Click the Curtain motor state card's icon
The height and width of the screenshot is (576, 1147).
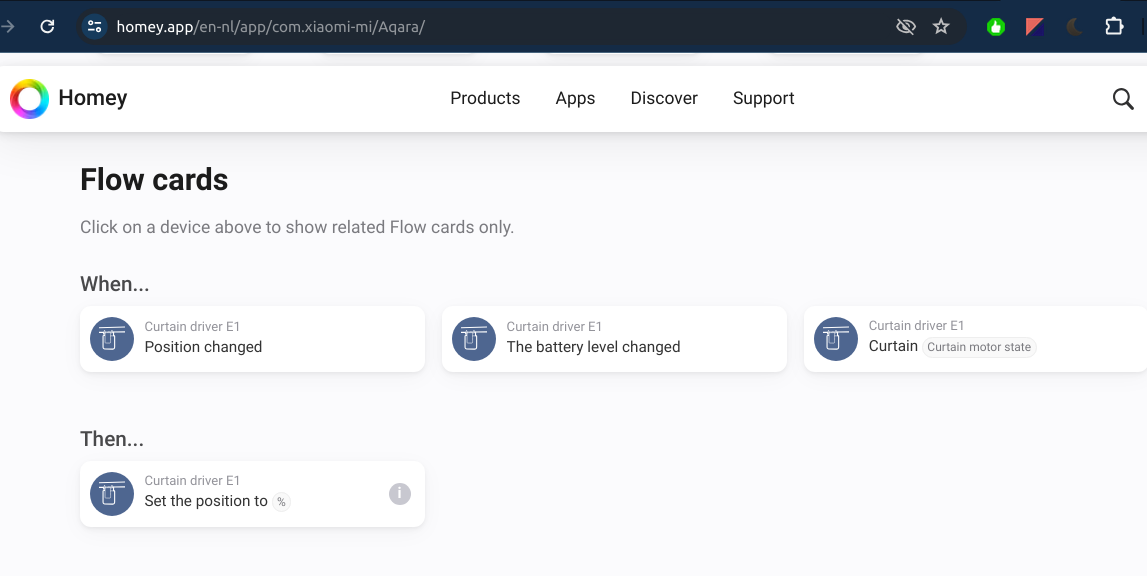point(836,339)
